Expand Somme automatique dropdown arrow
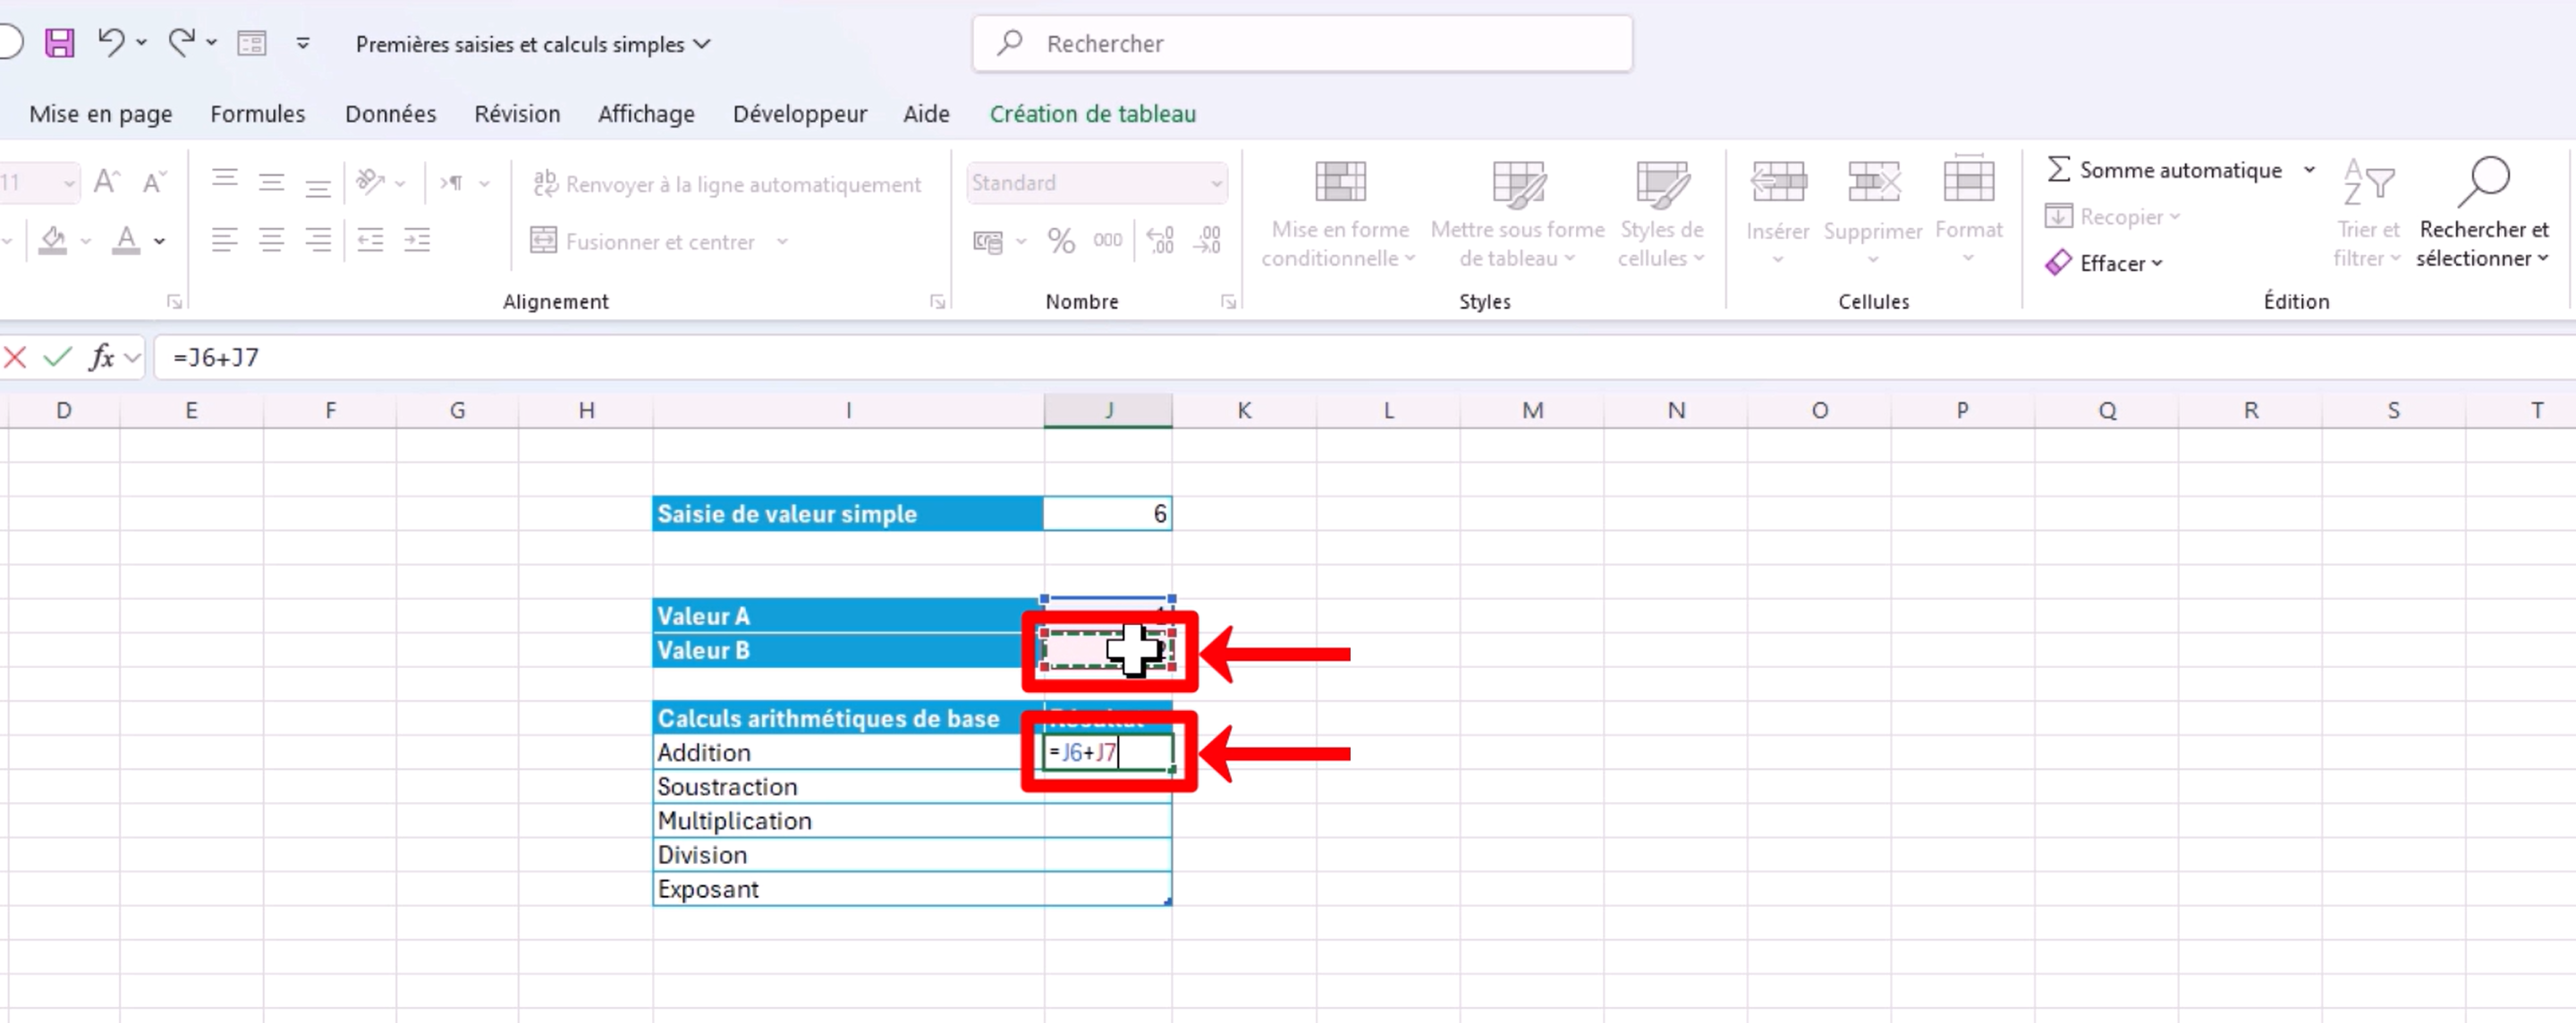 click(2309, 170)
